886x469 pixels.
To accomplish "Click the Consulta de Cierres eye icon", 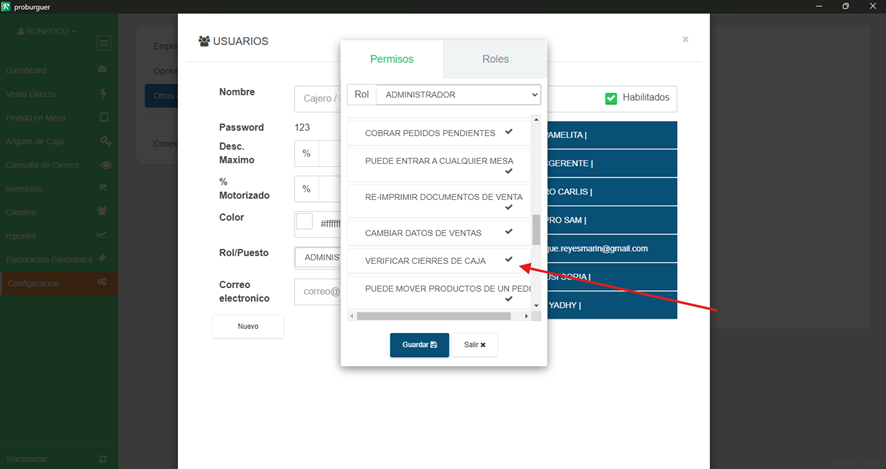I will [x=106, y=165].
